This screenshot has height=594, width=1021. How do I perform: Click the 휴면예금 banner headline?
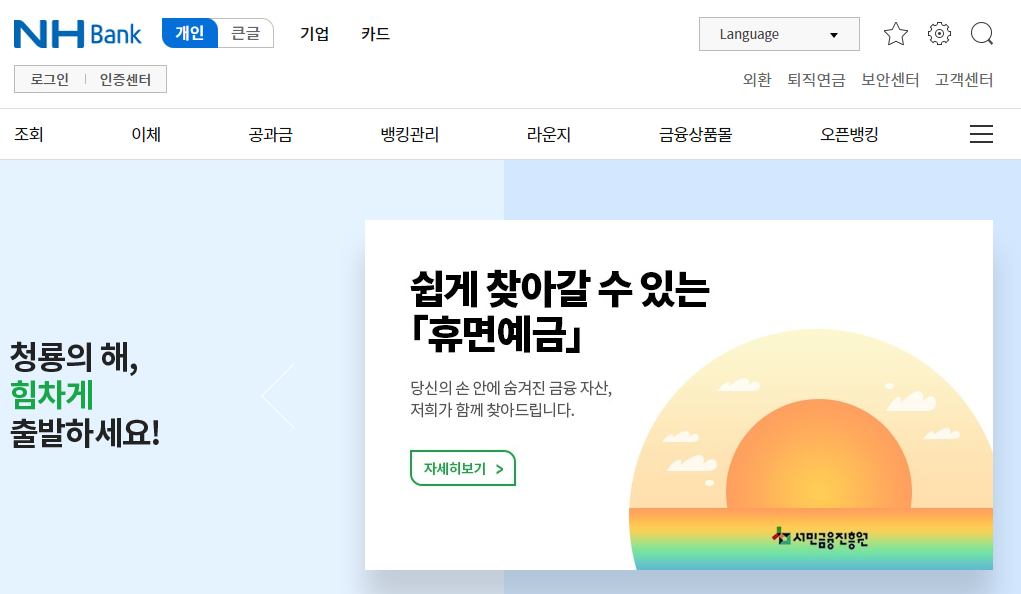(x=560, y=311)
